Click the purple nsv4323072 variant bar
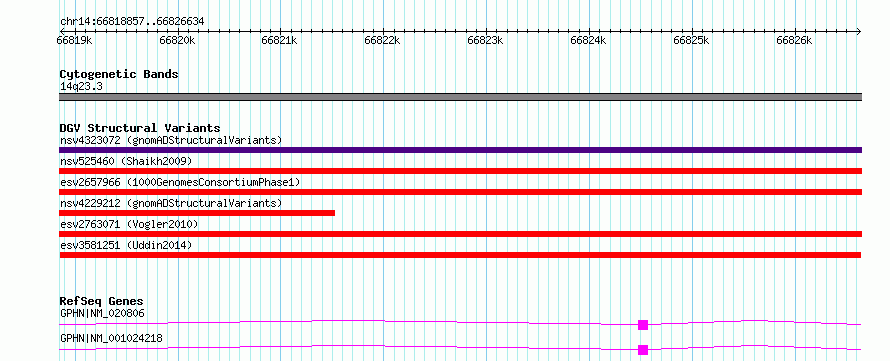 tap(460, 150)
